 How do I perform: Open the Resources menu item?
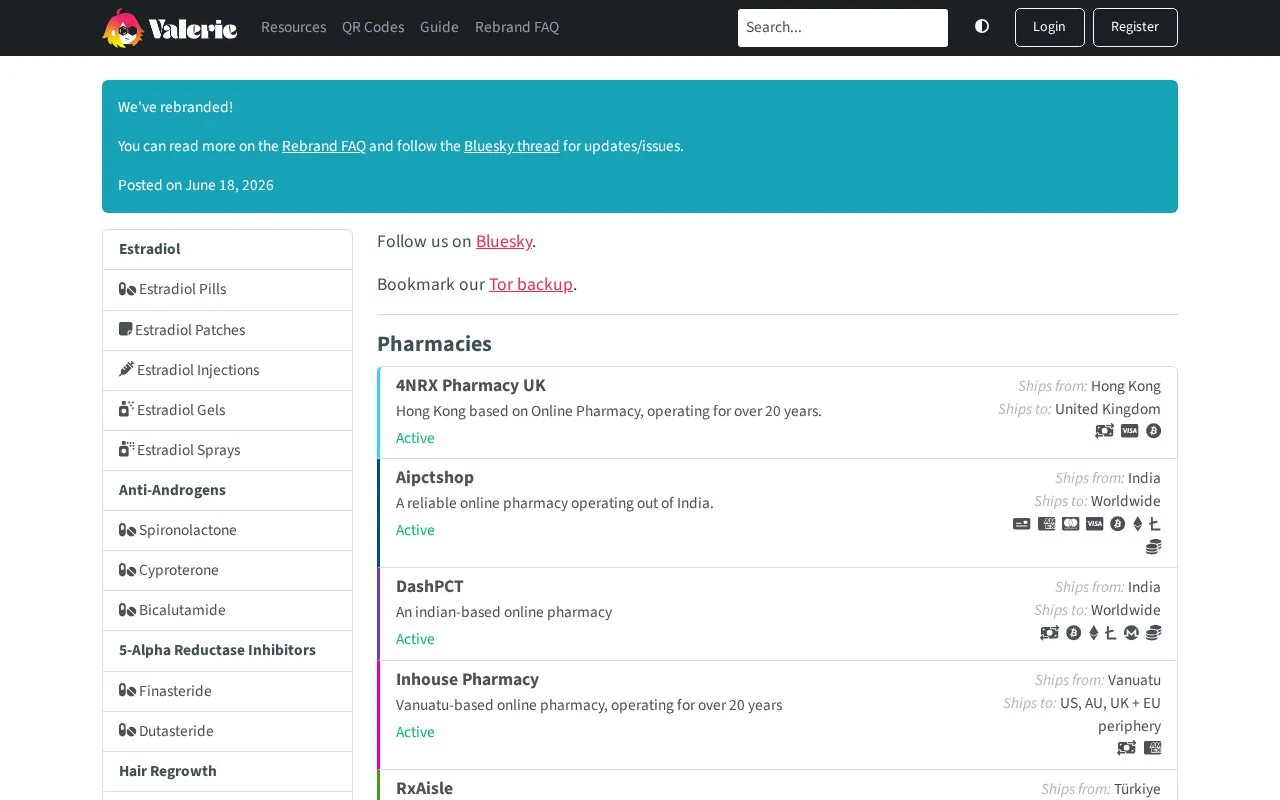(x=293, y=27)
